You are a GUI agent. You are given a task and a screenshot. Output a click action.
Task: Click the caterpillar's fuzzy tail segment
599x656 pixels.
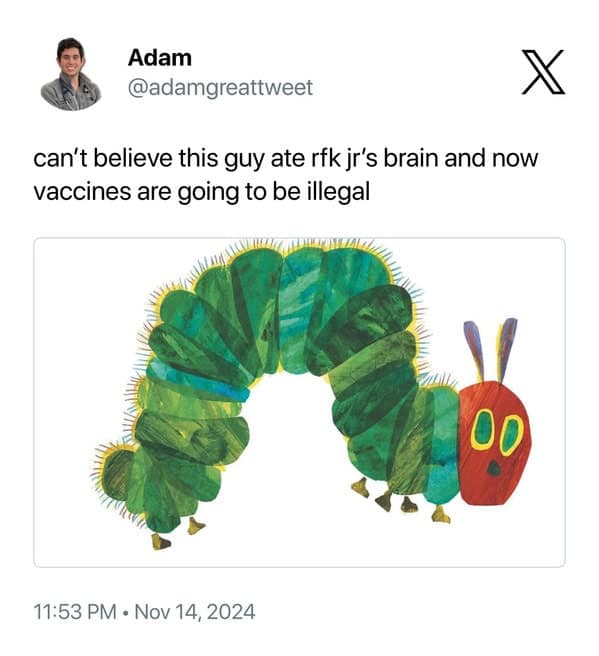tap(116, 473)
